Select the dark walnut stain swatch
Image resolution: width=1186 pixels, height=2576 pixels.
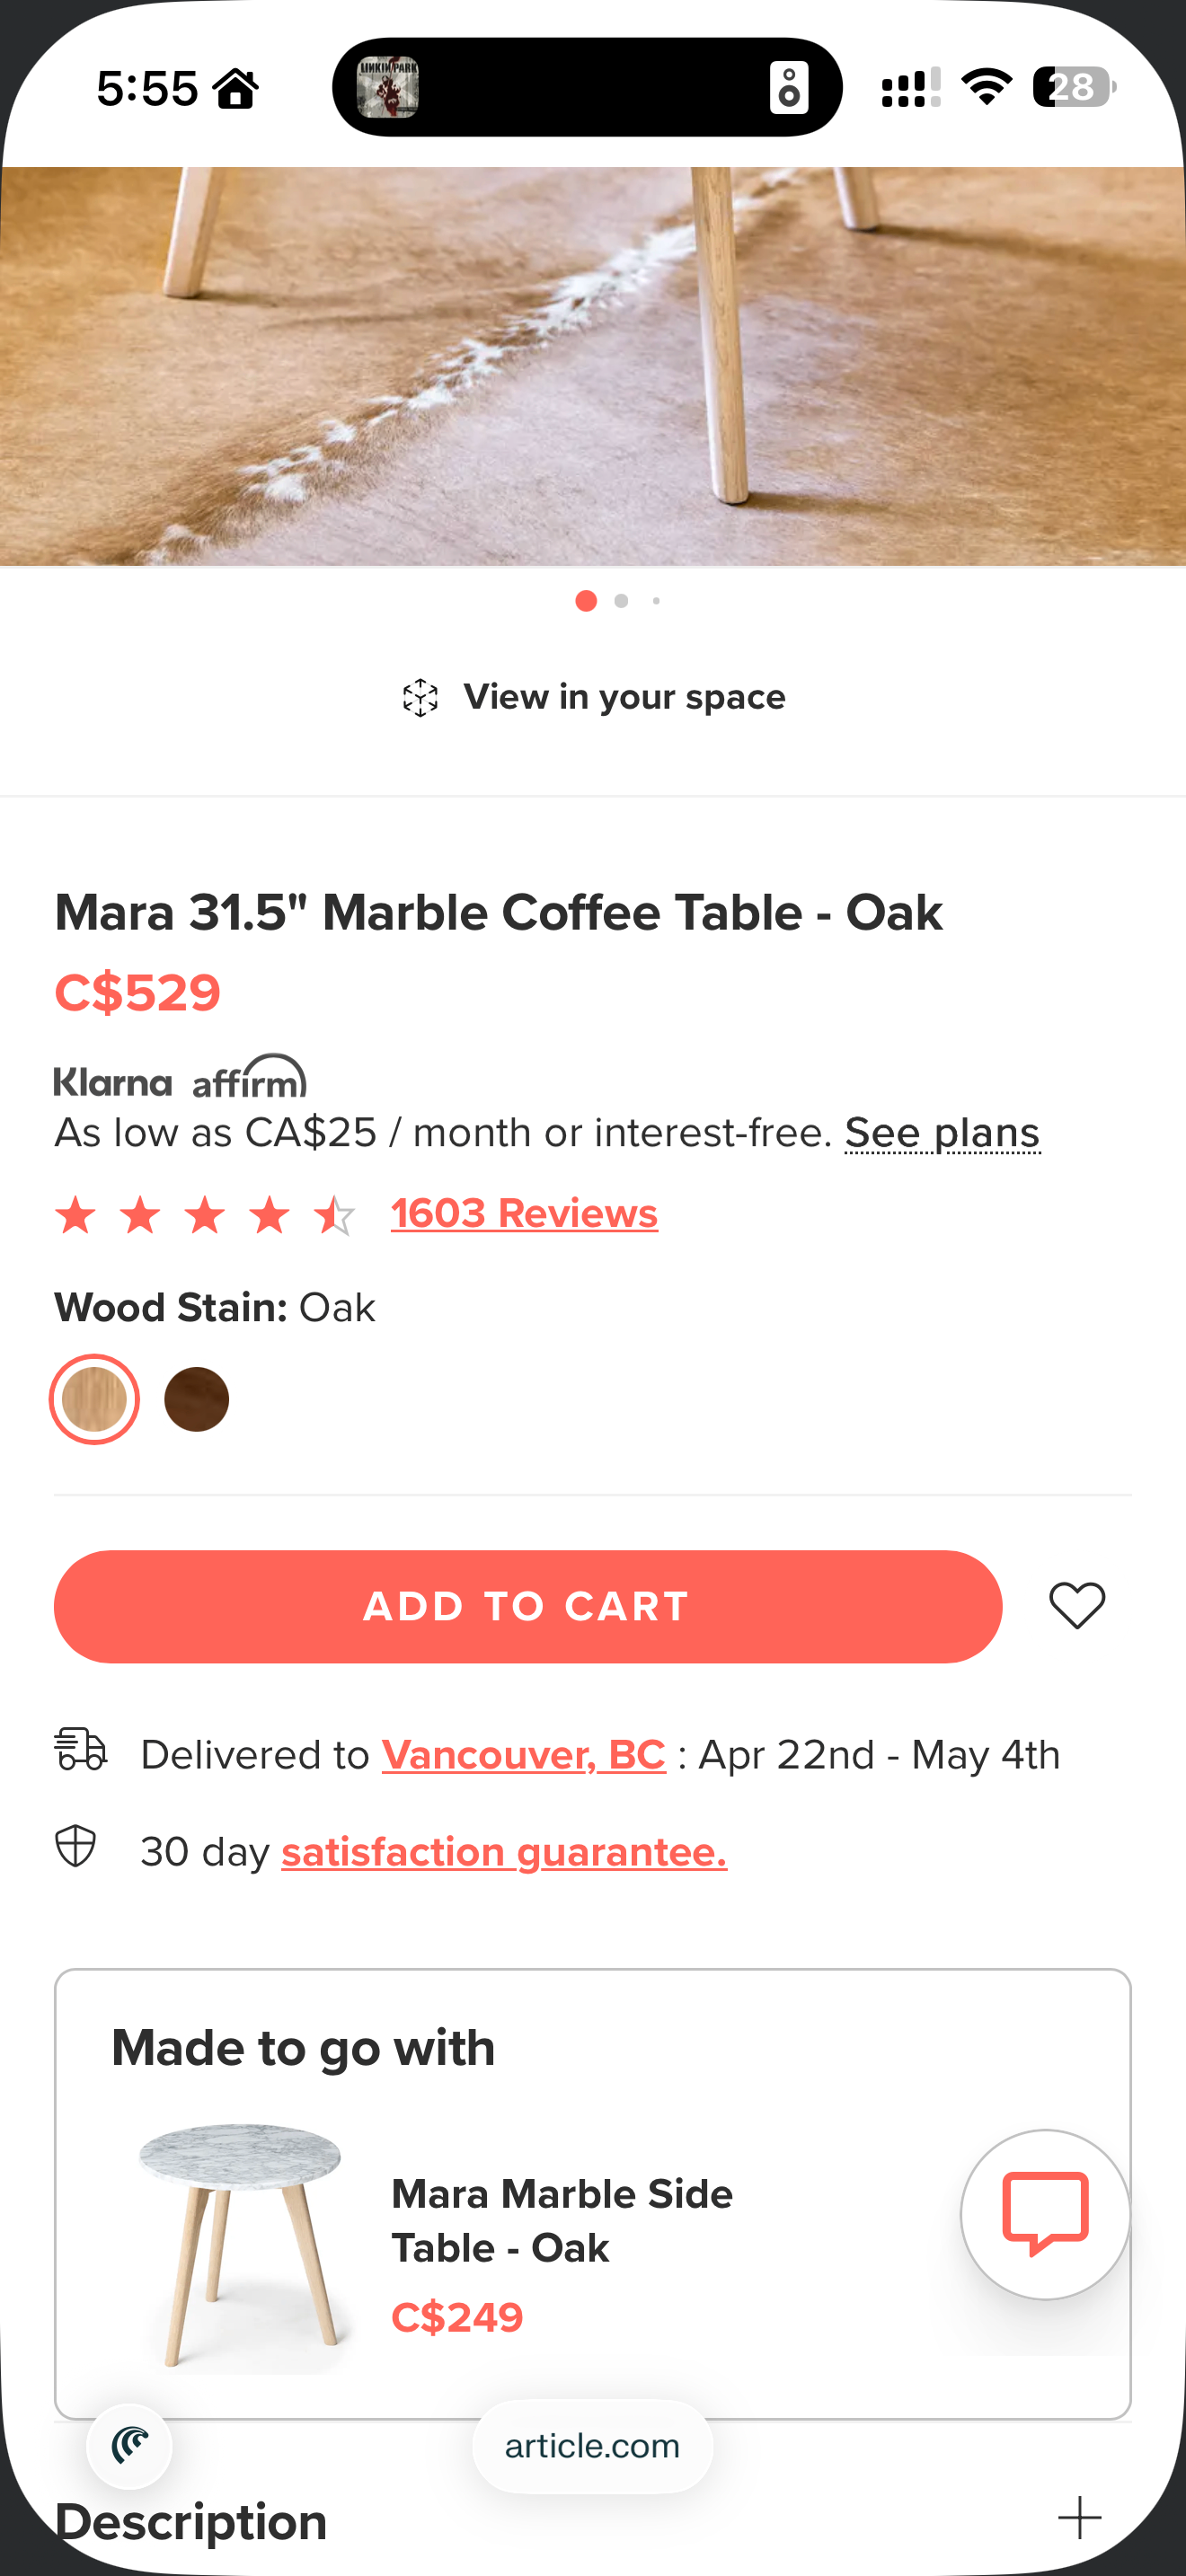click(x=197, y=1399)
